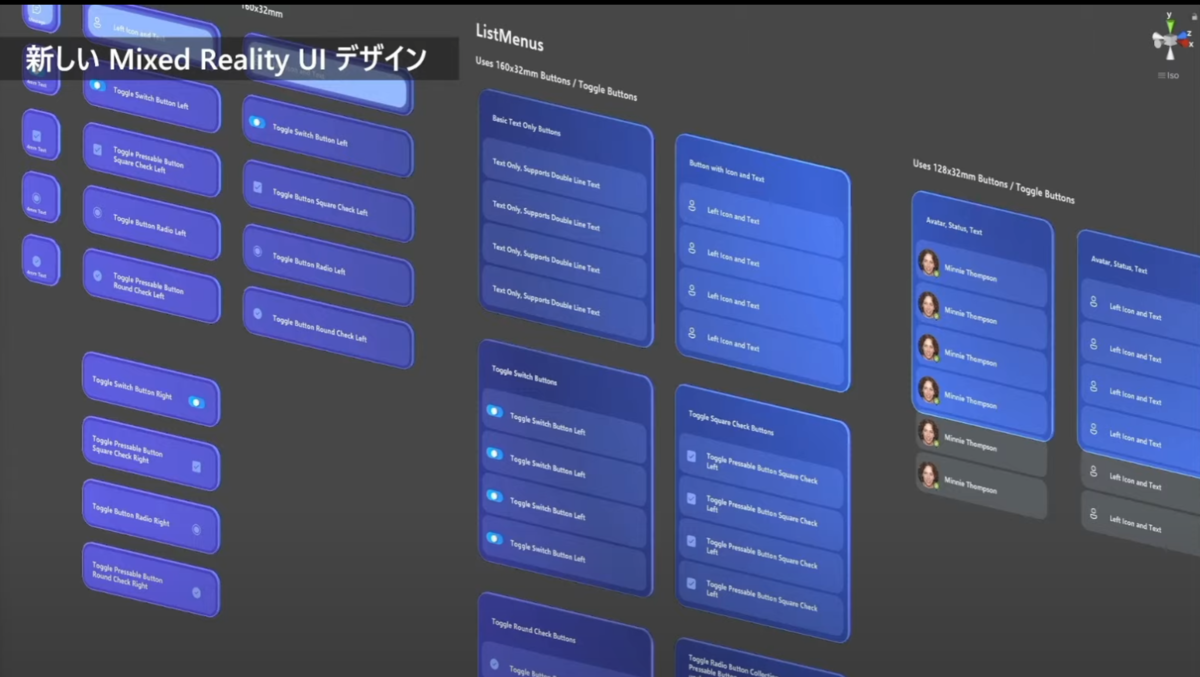Select radio on Toggle Button Radio Right

click(196, 529)
